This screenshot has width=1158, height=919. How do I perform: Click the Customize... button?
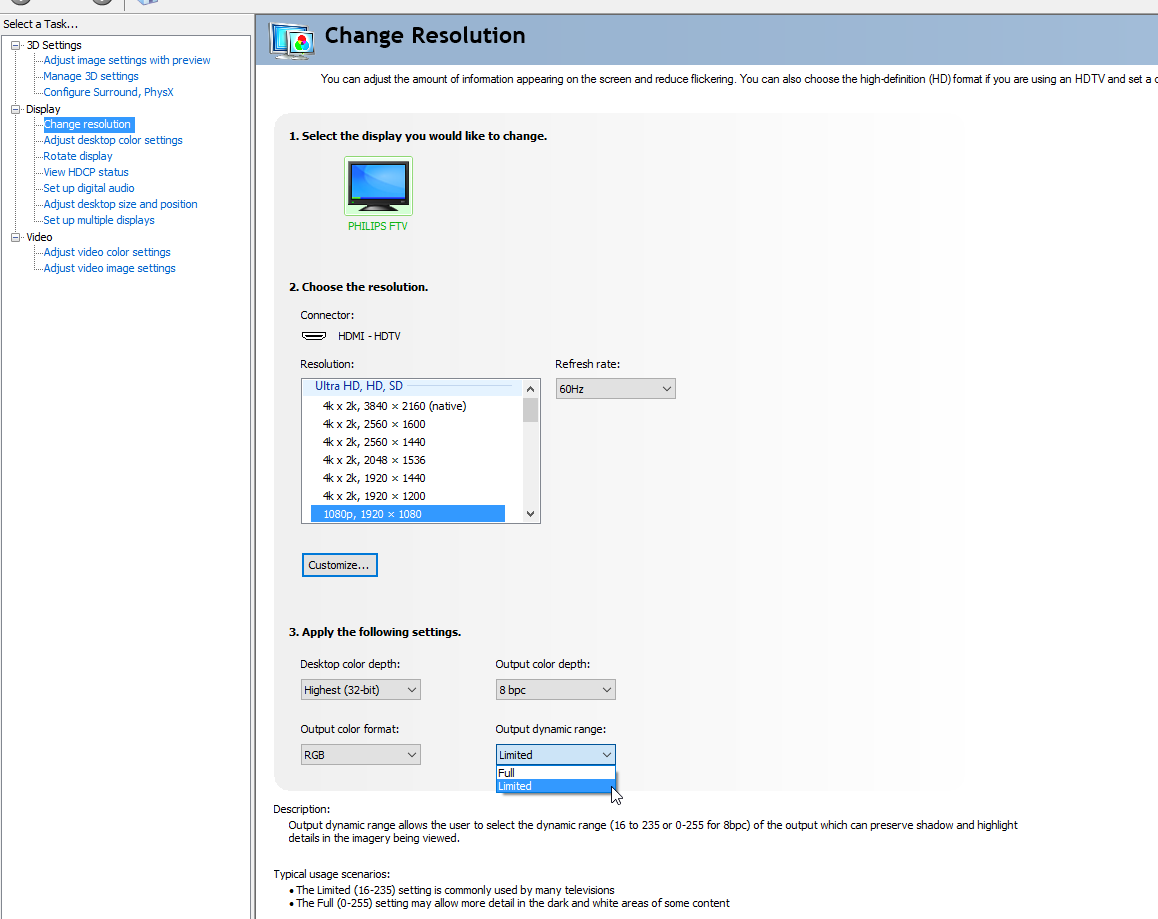340,565
